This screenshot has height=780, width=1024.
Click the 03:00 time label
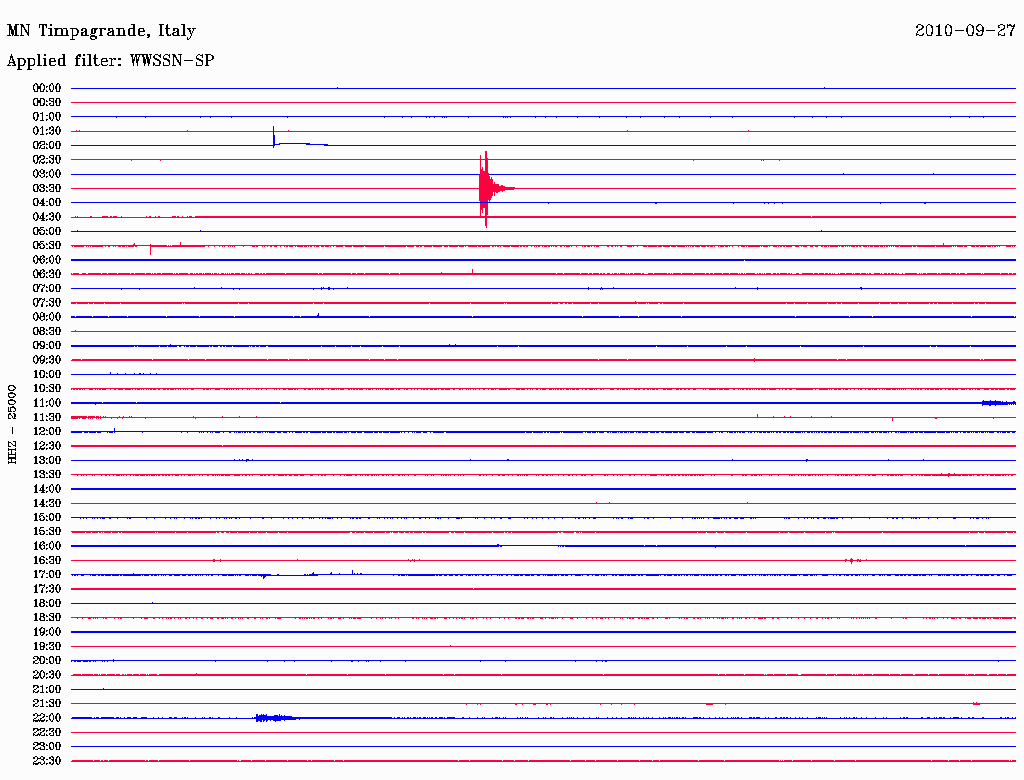click(x=47, y=174)
